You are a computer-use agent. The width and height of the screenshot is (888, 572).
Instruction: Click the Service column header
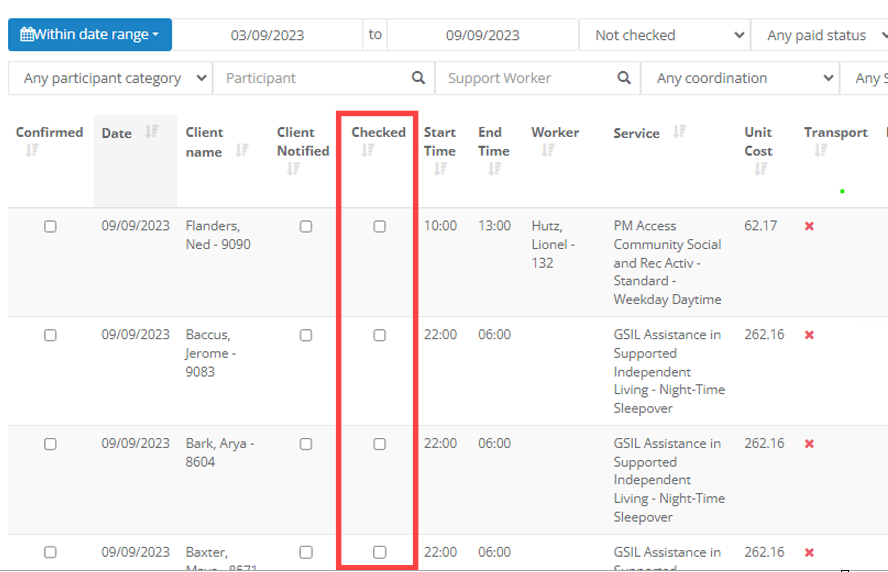637,133
